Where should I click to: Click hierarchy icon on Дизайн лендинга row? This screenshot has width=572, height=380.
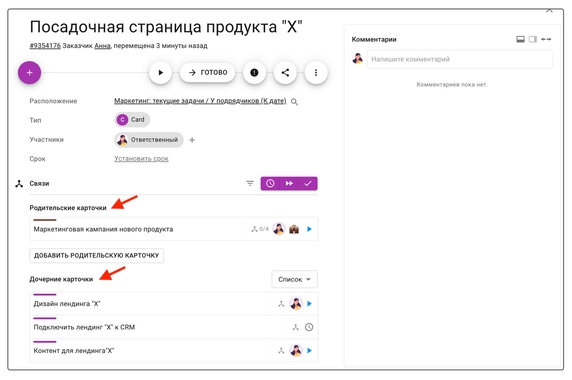click(281, 303)
